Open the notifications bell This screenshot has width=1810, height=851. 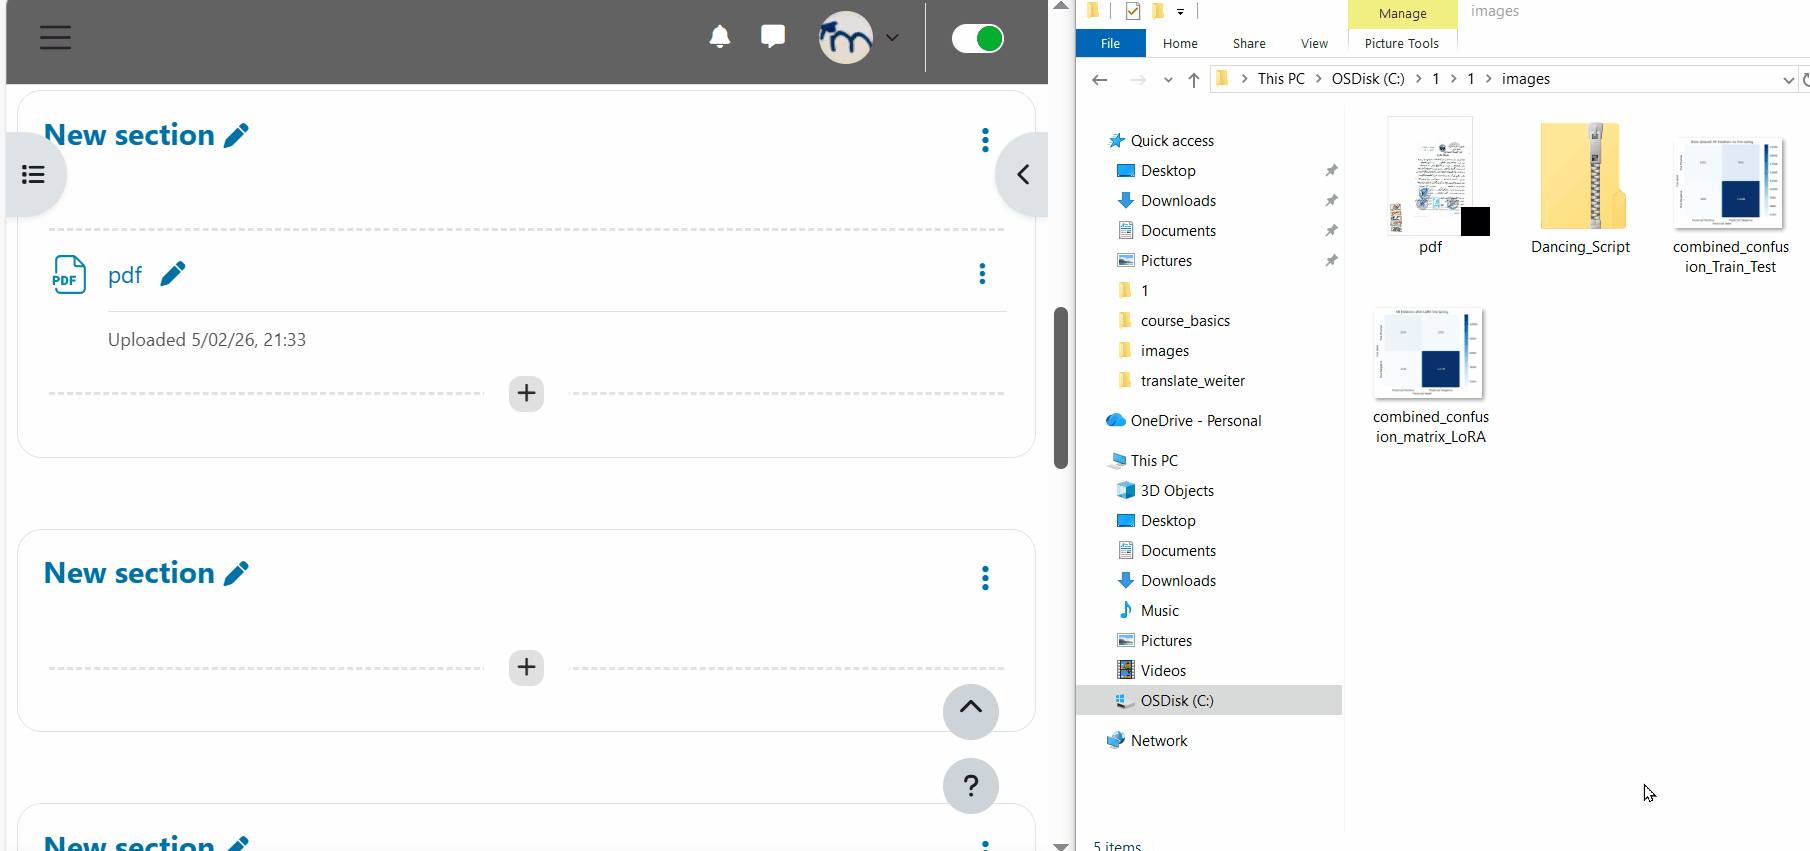point(719,38)
